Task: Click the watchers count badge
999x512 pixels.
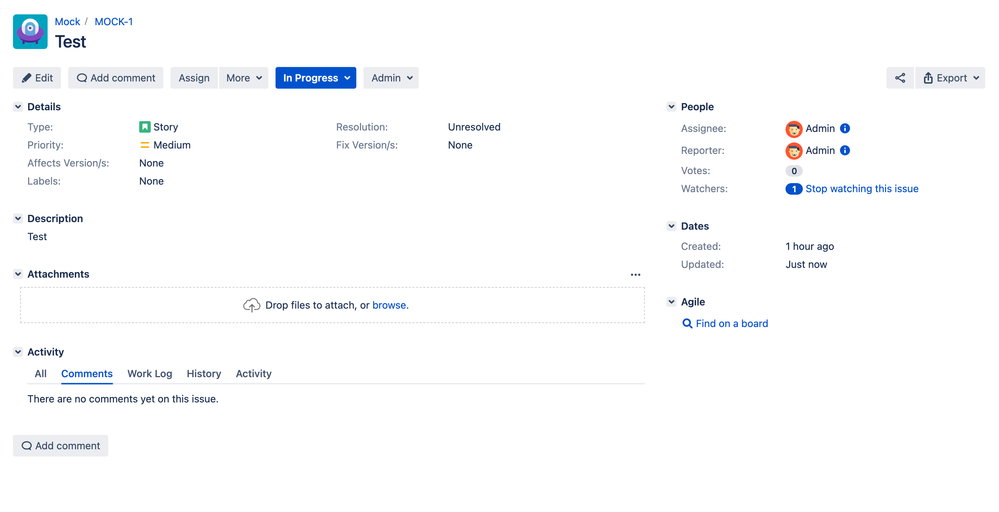Action: pyautogui.click(x=794, y=188)
